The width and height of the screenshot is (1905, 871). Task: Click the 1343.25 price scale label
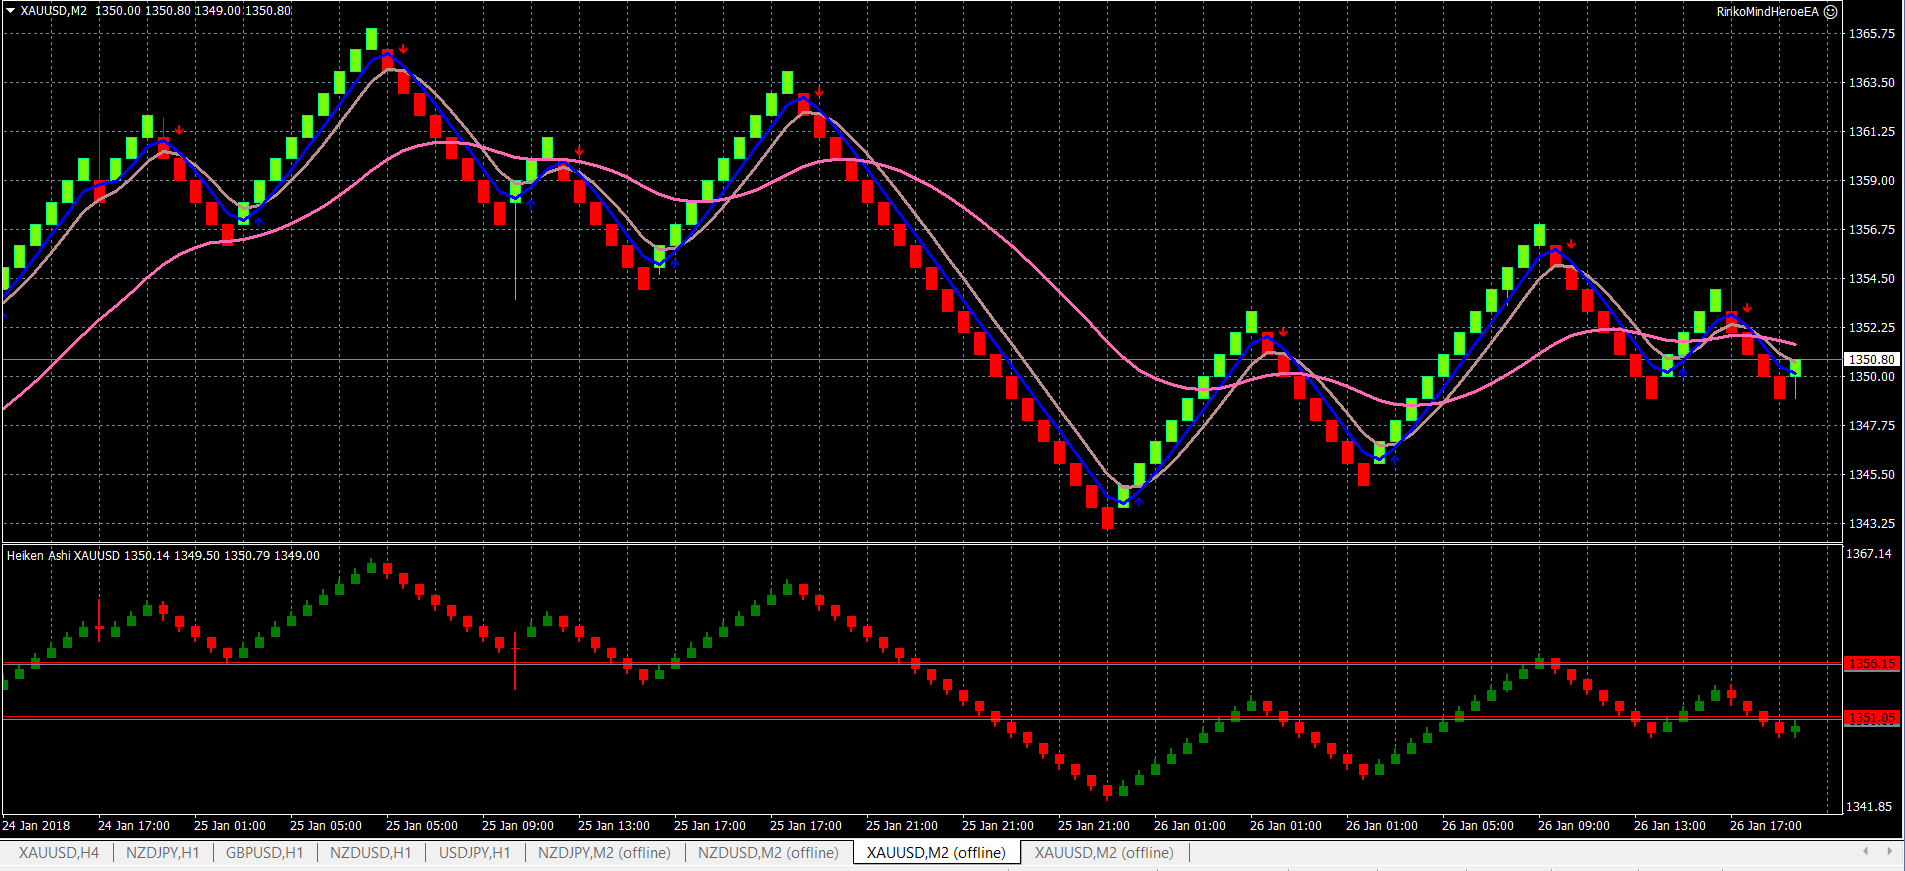1871,524
